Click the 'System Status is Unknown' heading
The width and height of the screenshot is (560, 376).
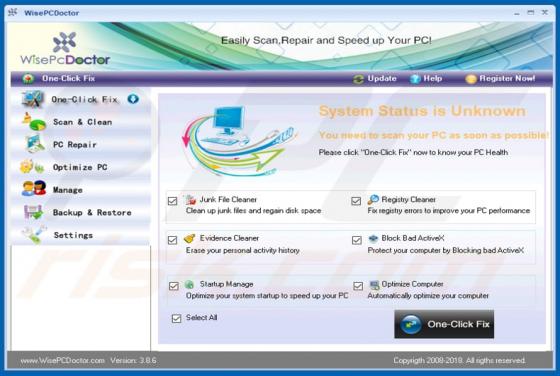click(x=422, y=111)
